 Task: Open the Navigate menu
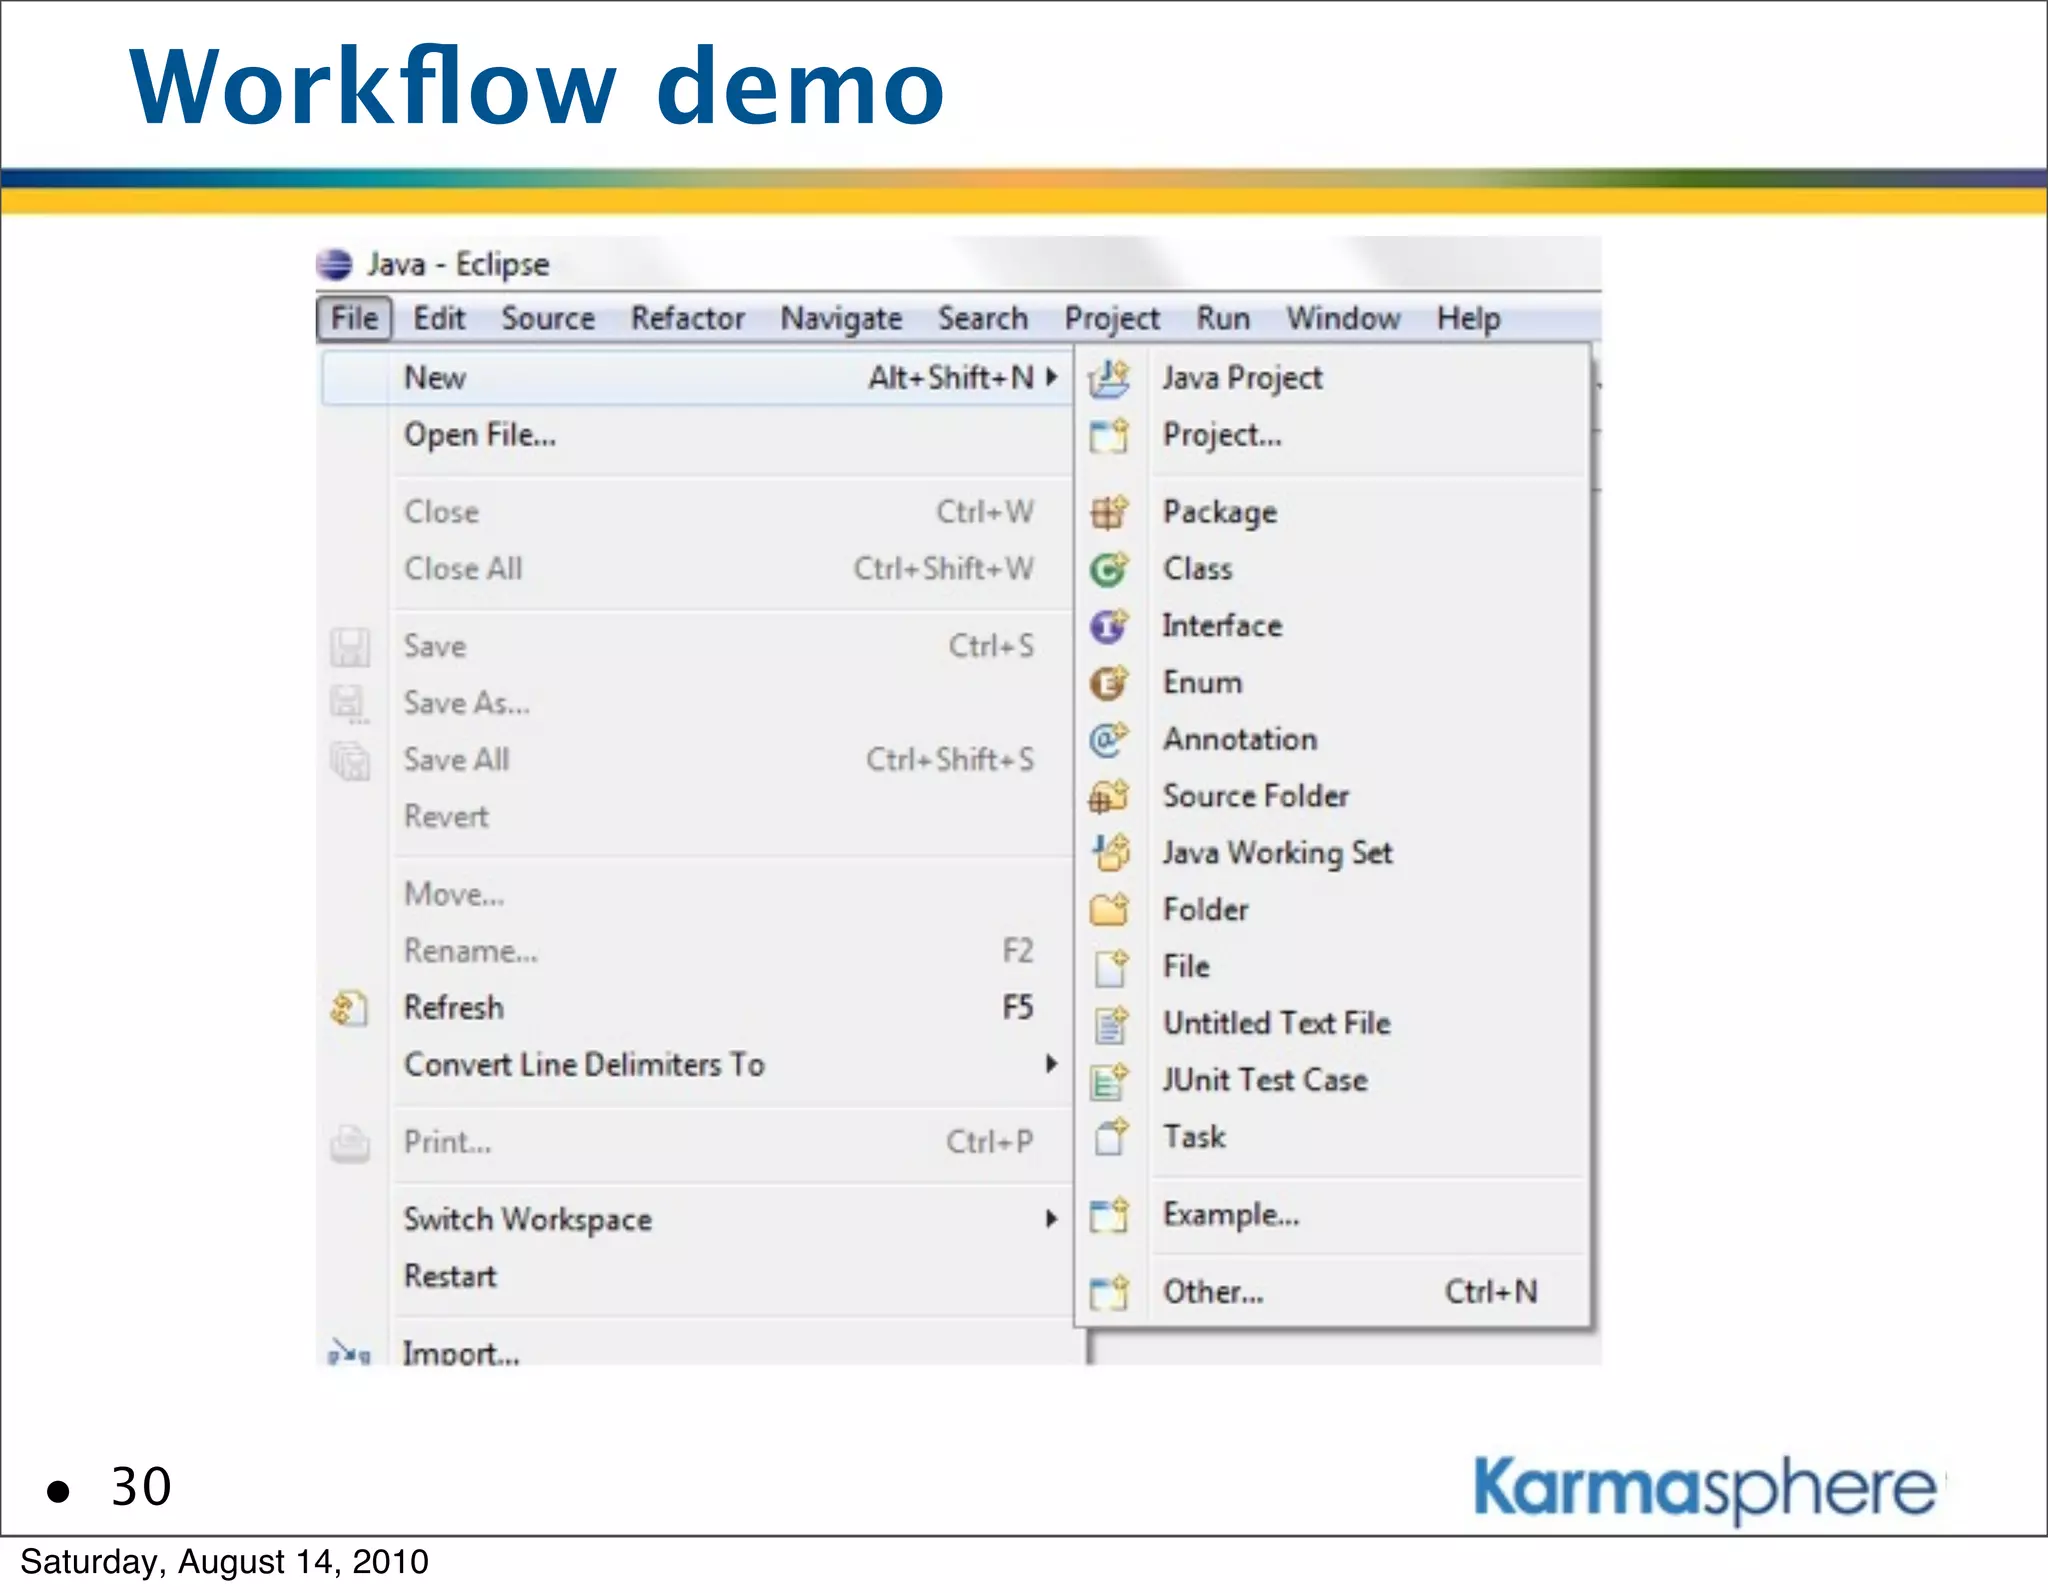coord(841,319)
